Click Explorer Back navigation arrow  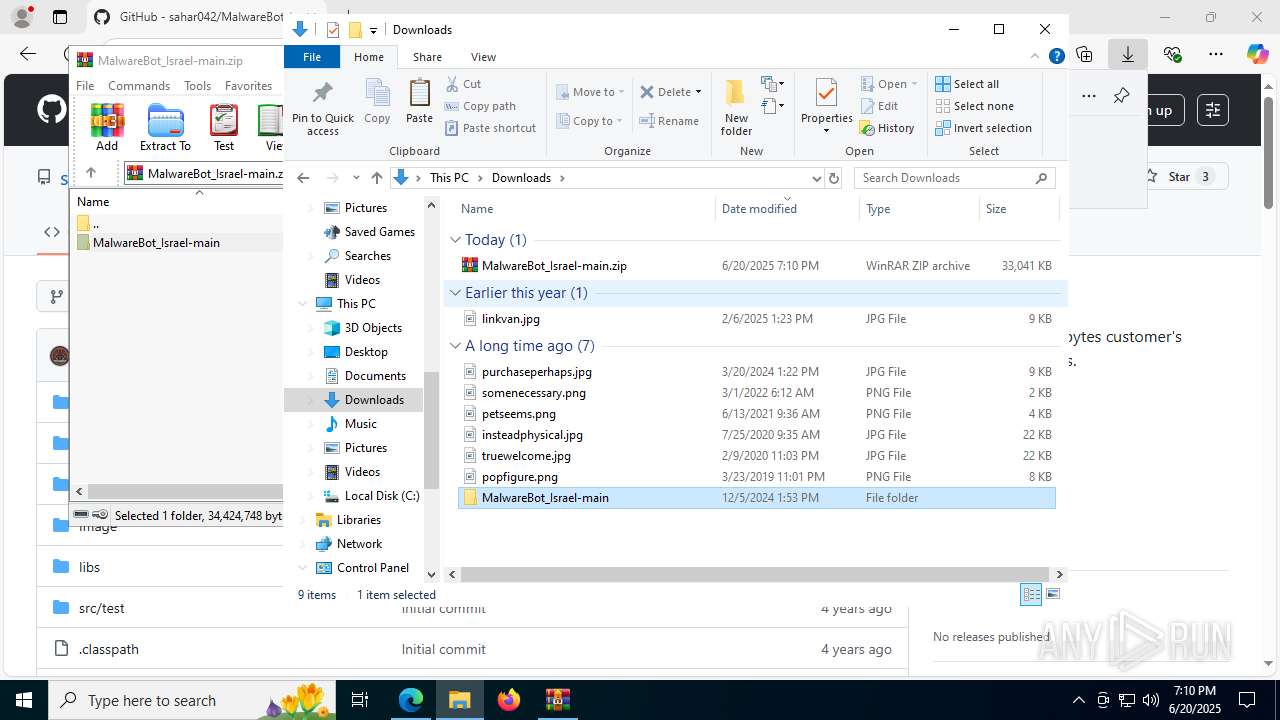[304, 178]
